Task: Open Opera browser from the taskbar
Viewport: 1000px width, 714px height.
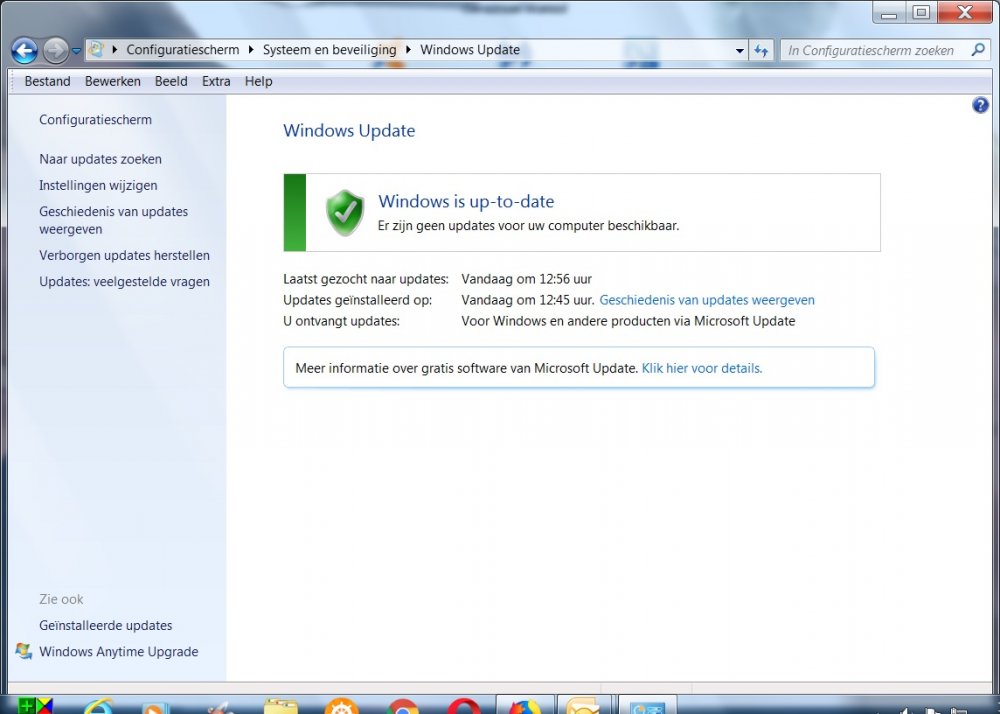Action: point(464,706)
